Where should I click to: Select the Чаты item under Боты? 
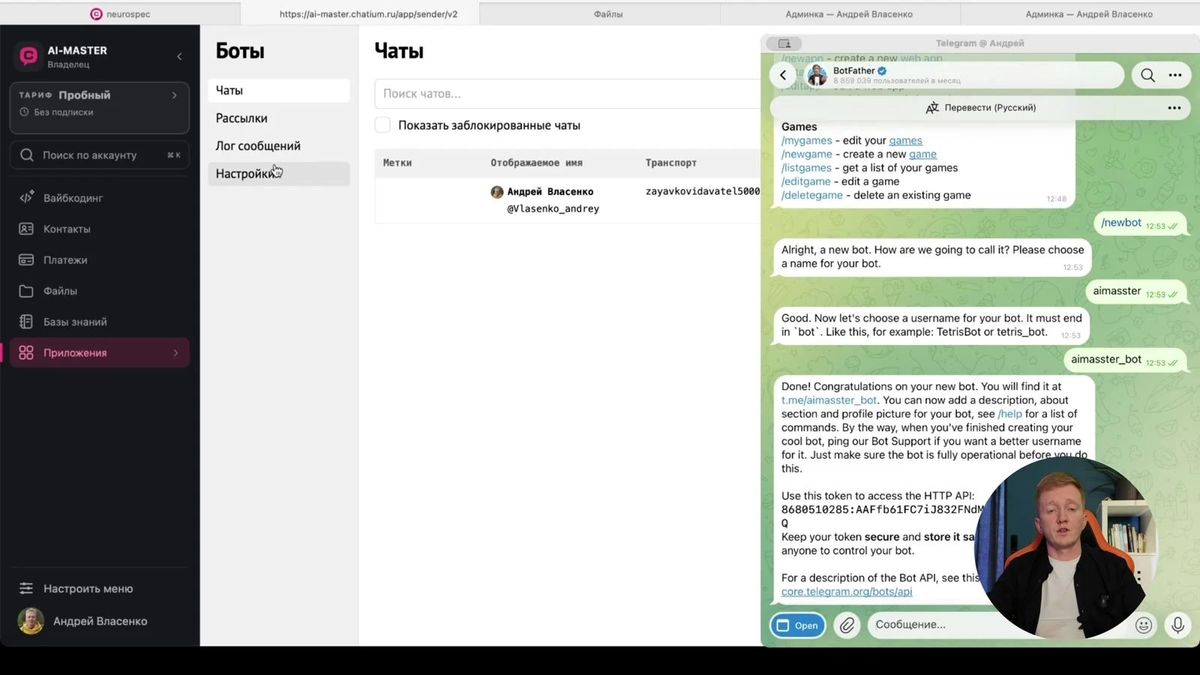click(x=279, y=90)
